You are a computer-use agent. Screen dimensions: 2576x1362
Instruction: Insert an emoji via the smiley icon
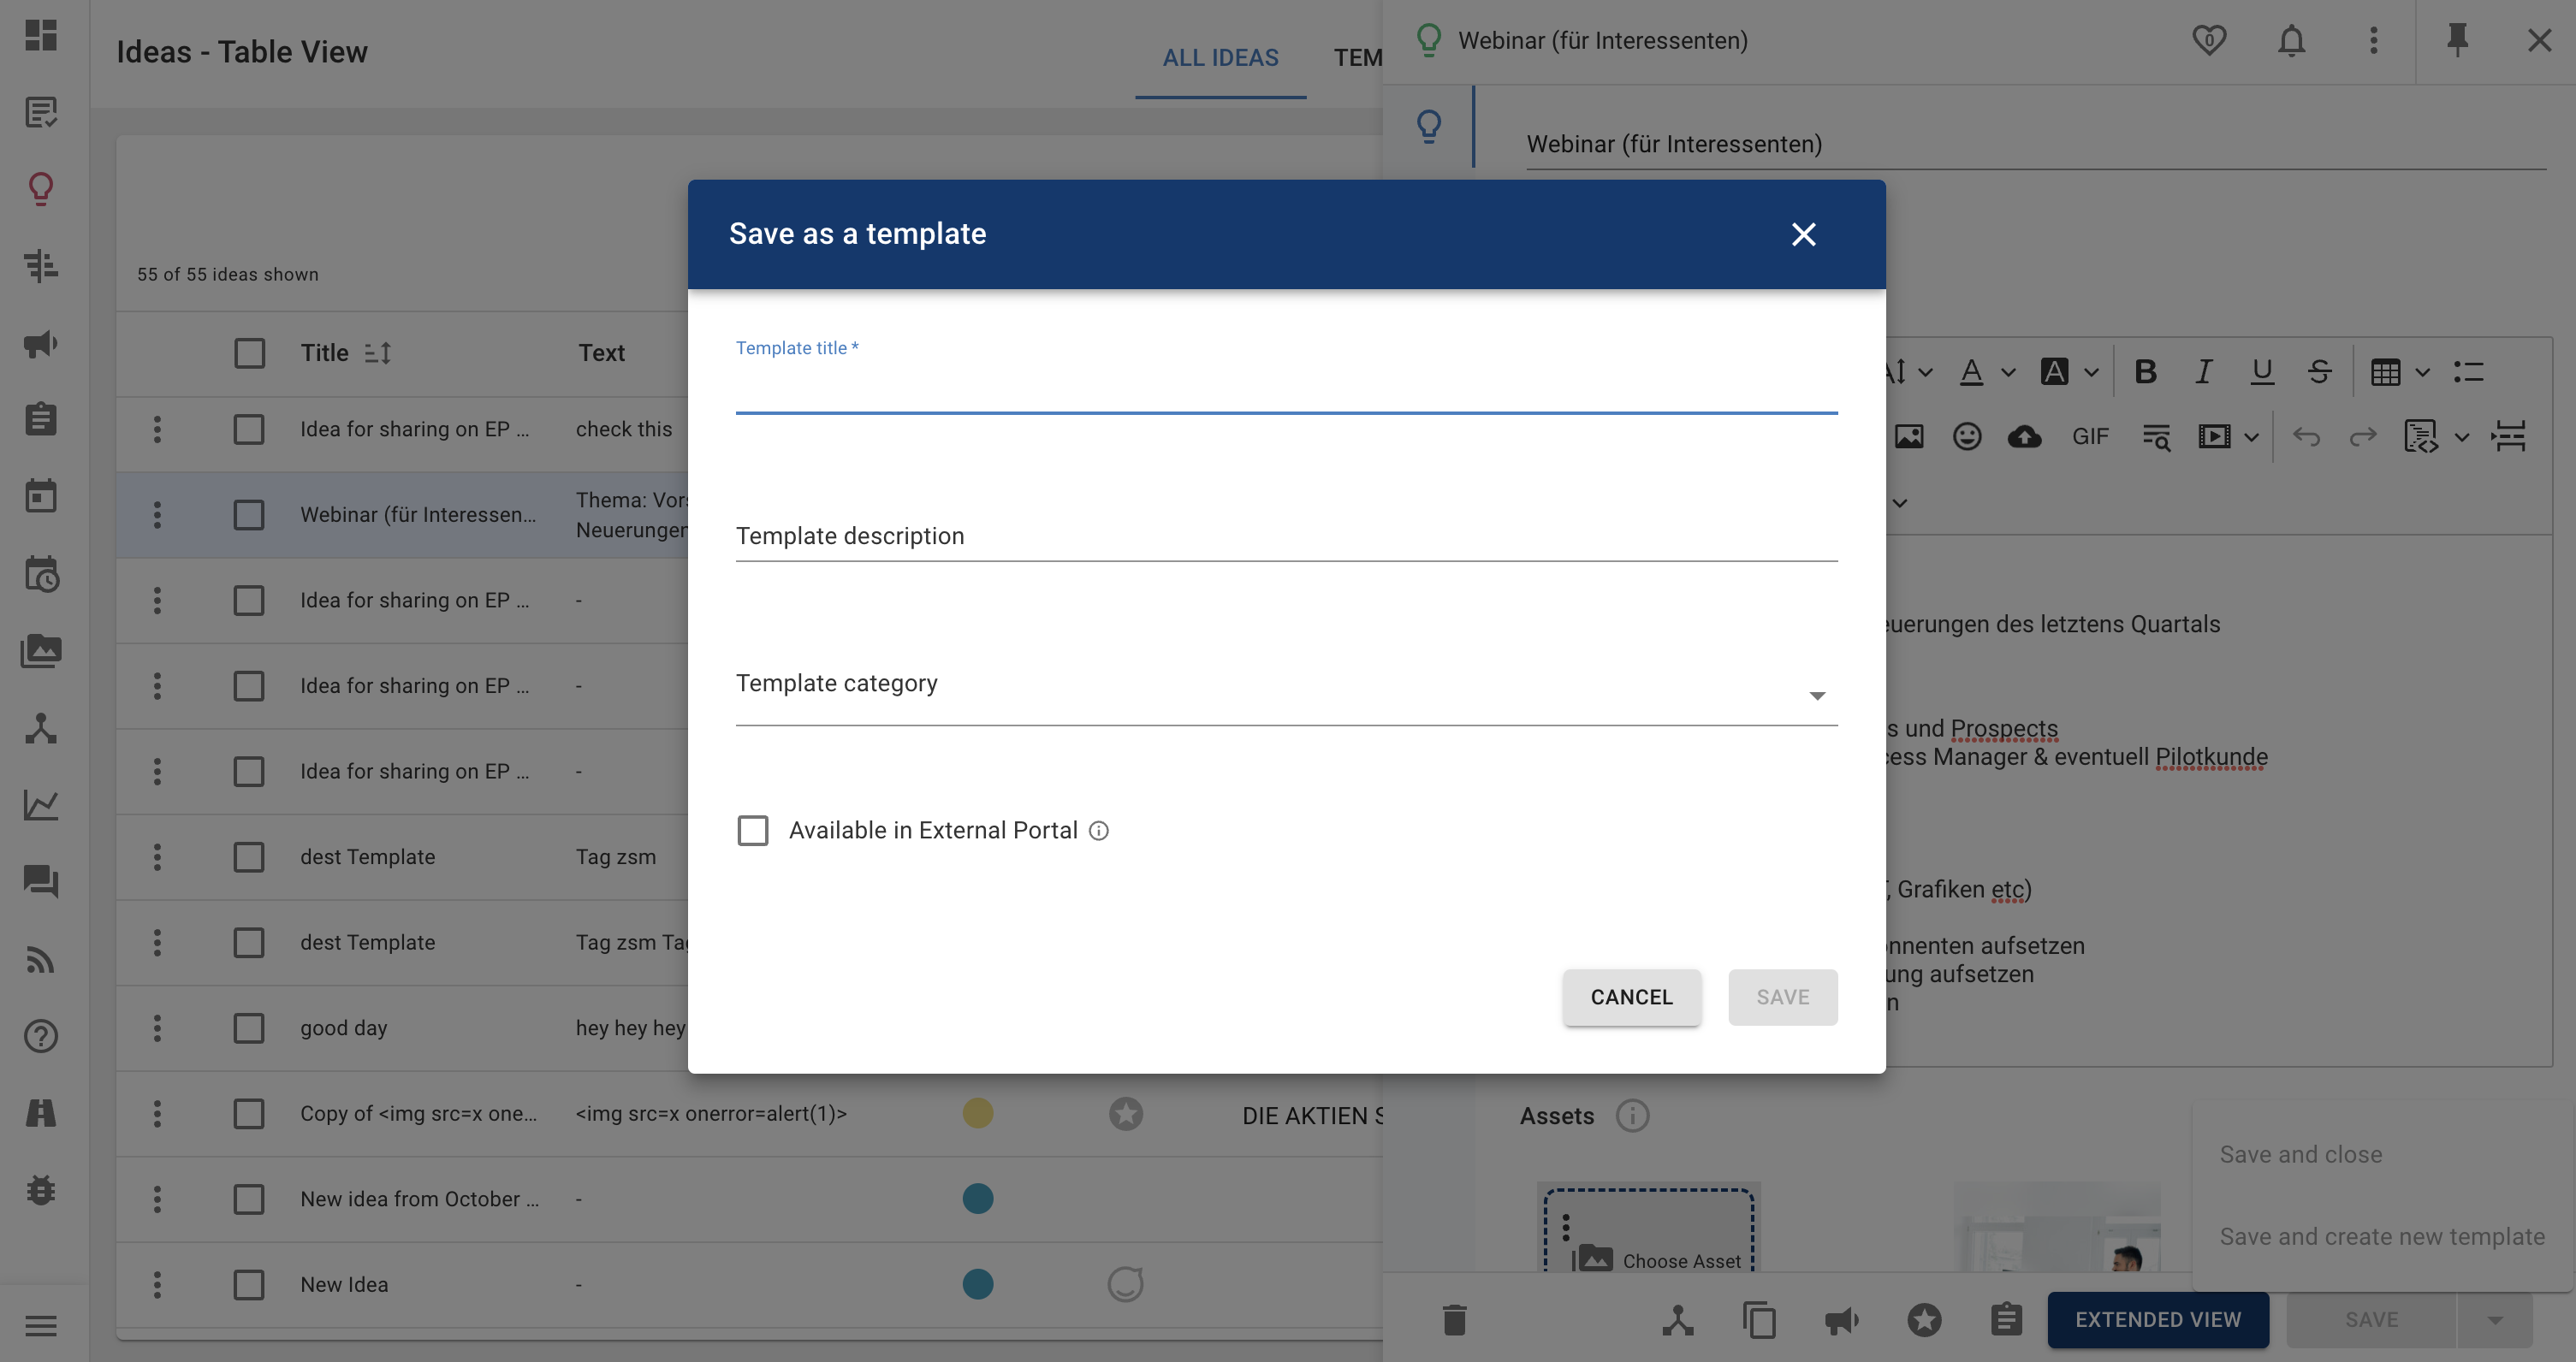pos(1967,436)
